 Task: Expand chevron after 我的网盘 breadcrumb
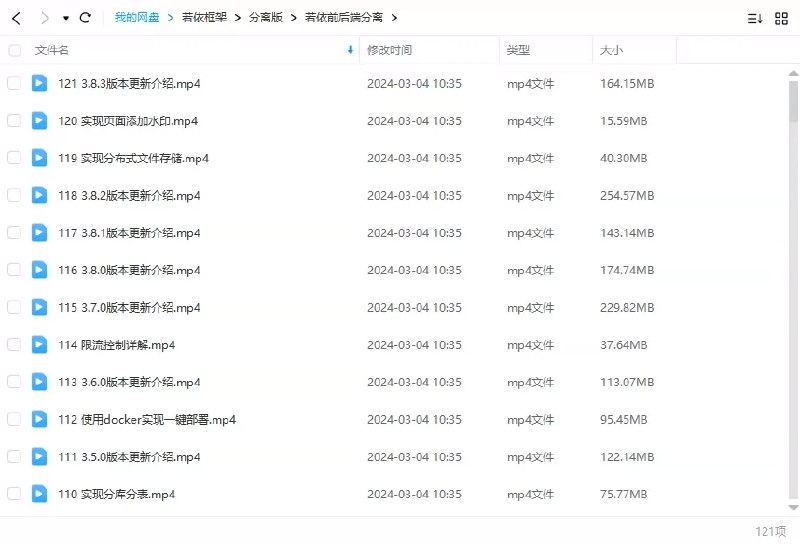point(170,18)
